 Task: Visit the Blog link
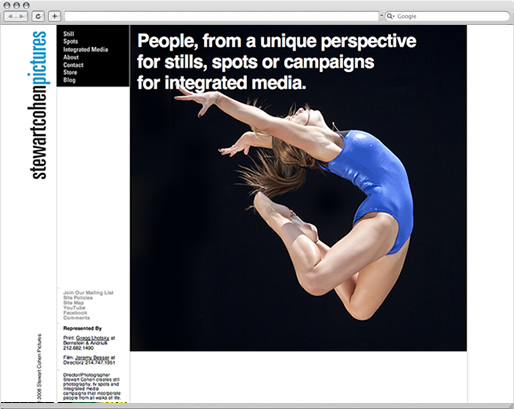69,80
